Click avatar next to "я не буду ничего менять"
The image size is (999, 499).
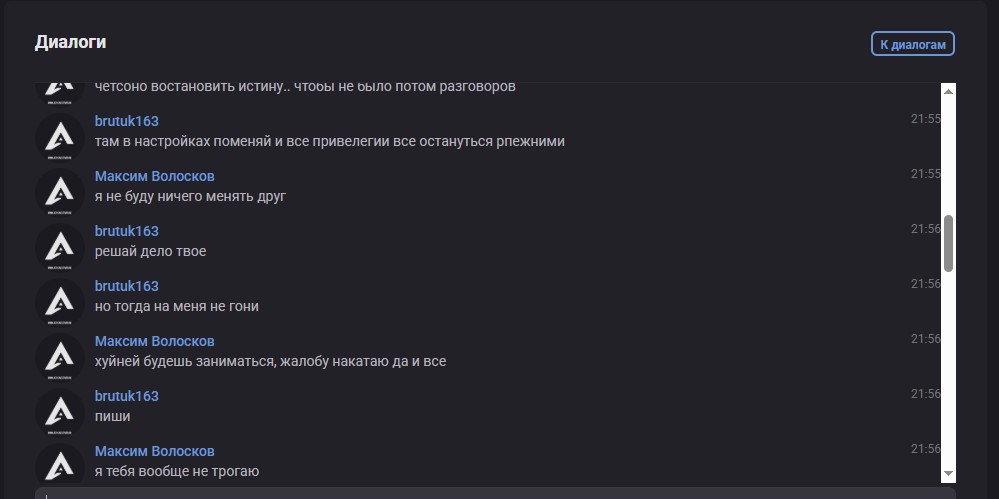[x=60, y=191]
